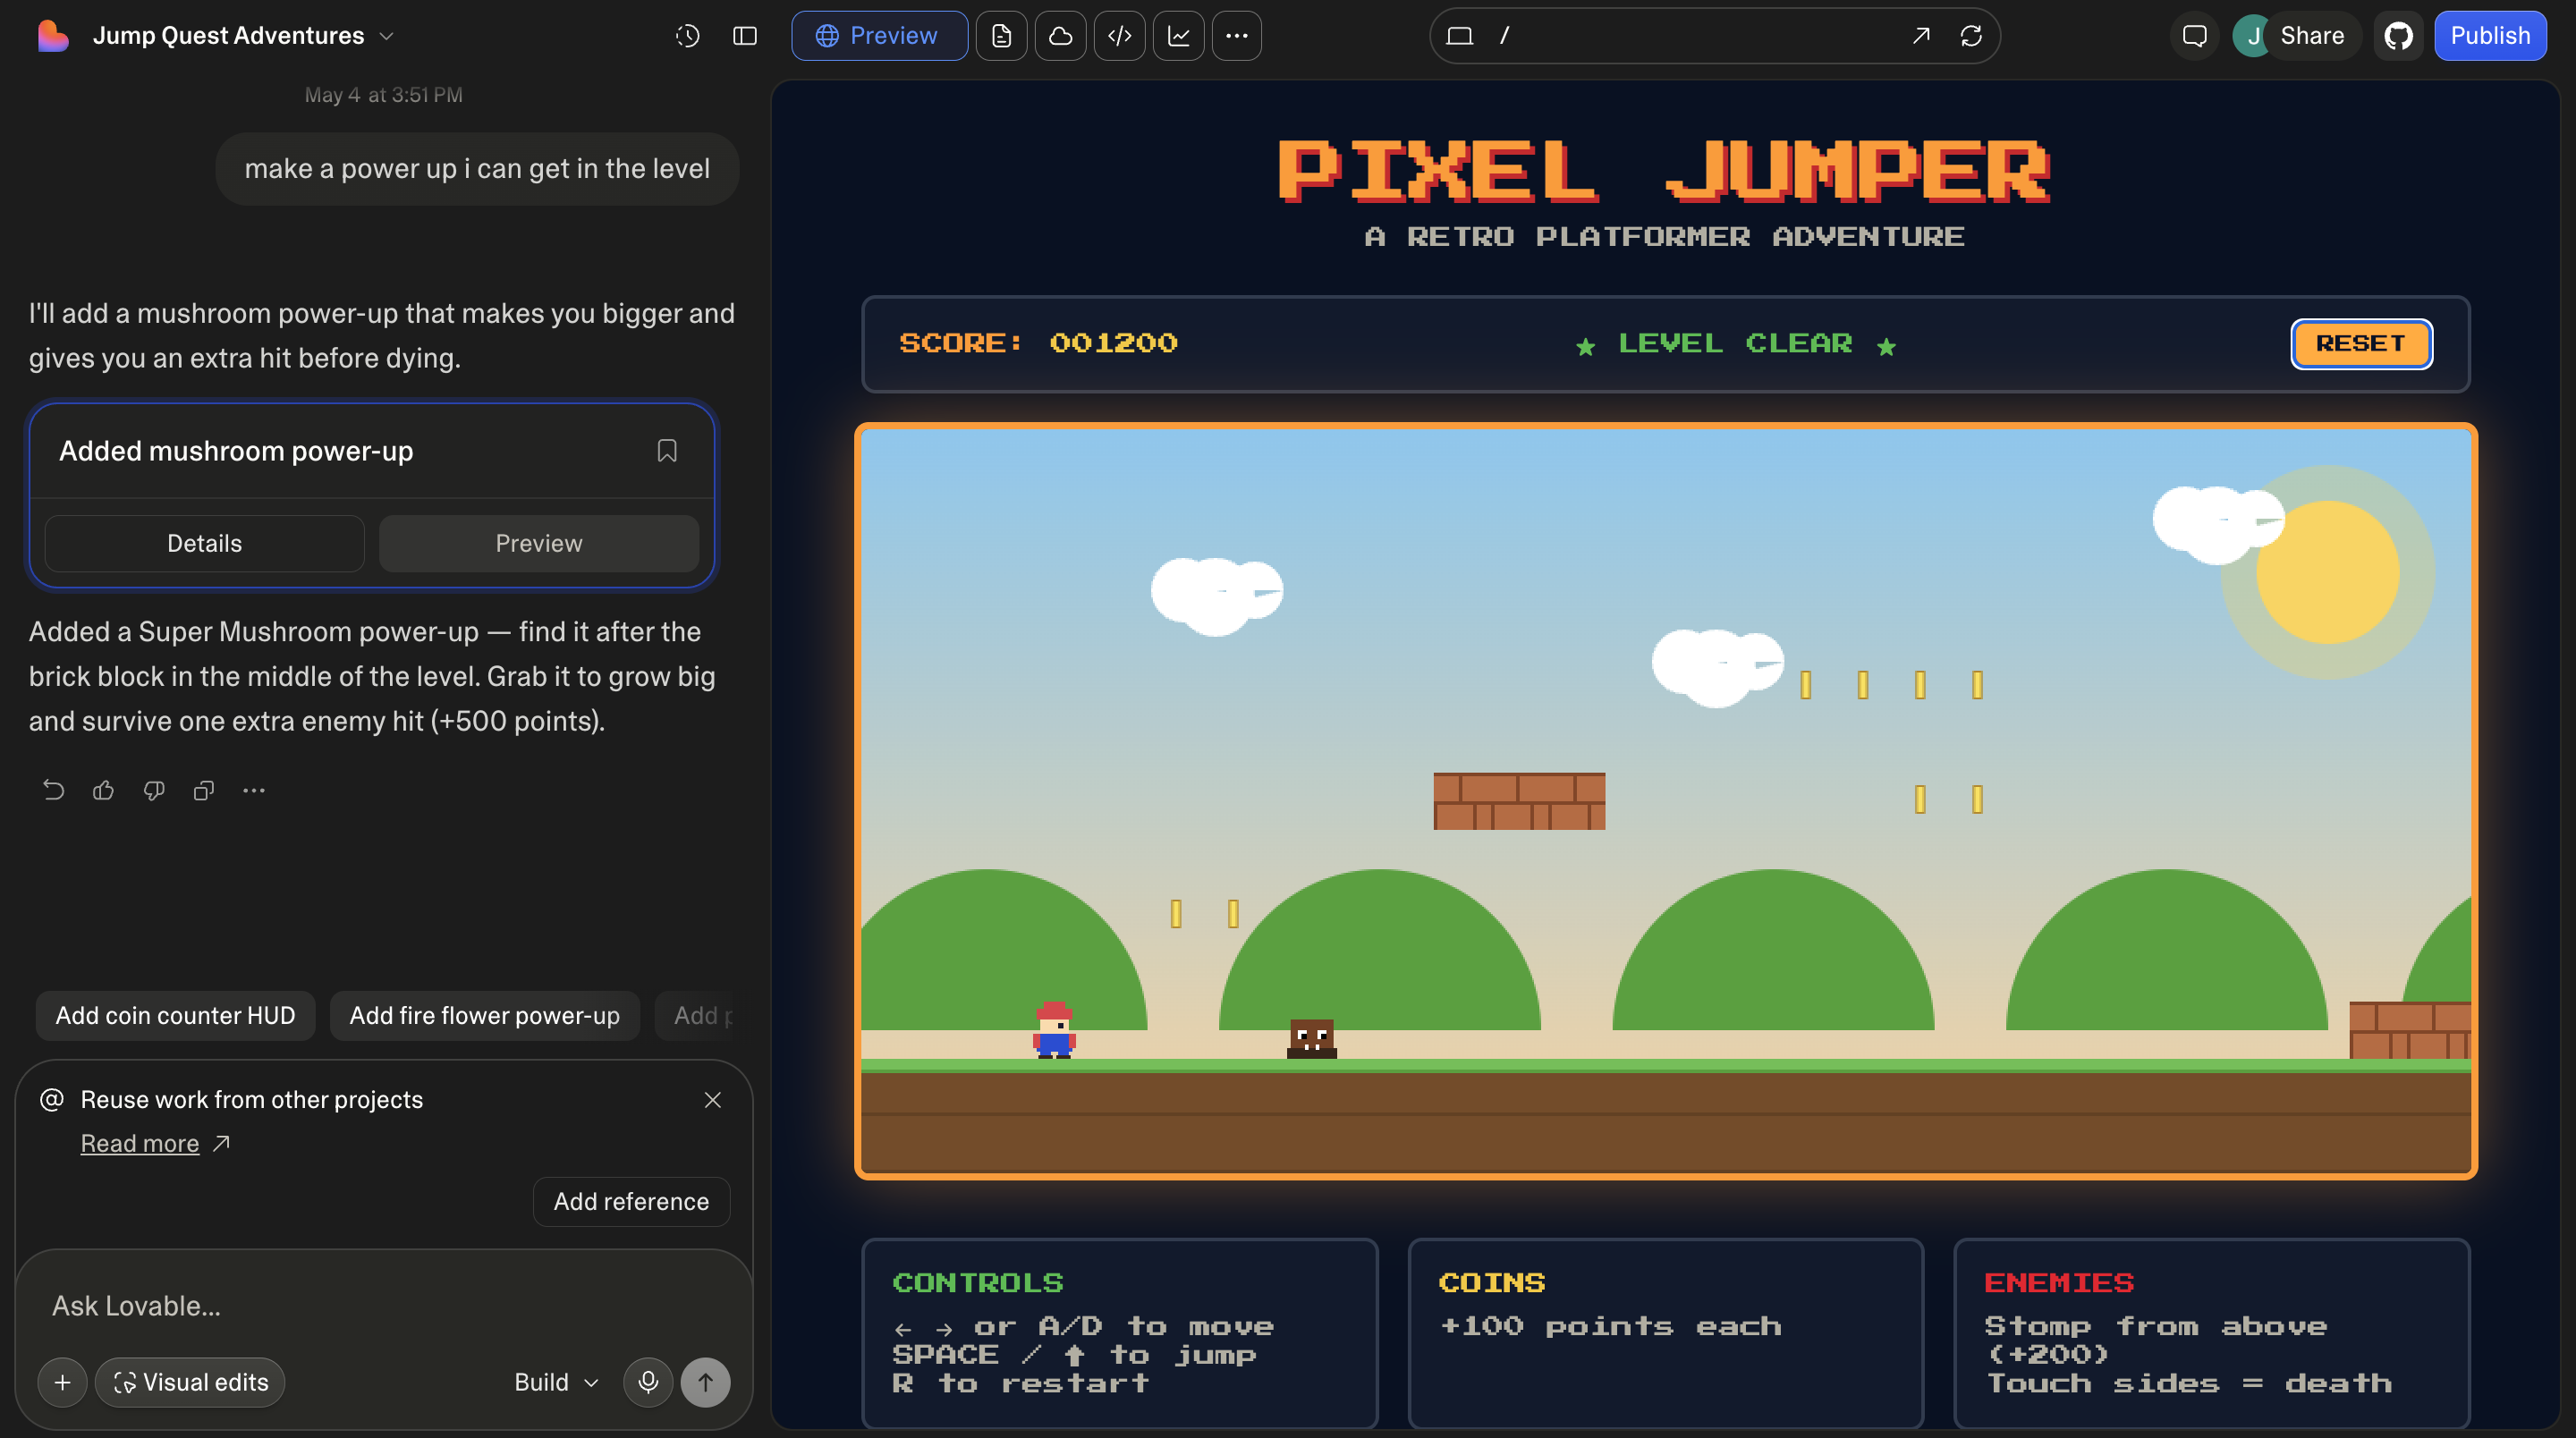This screenshot has height=1438, width=2576.
Task: Choose the Add fire flower power-up suggestion
Action: coord(484,1015)
